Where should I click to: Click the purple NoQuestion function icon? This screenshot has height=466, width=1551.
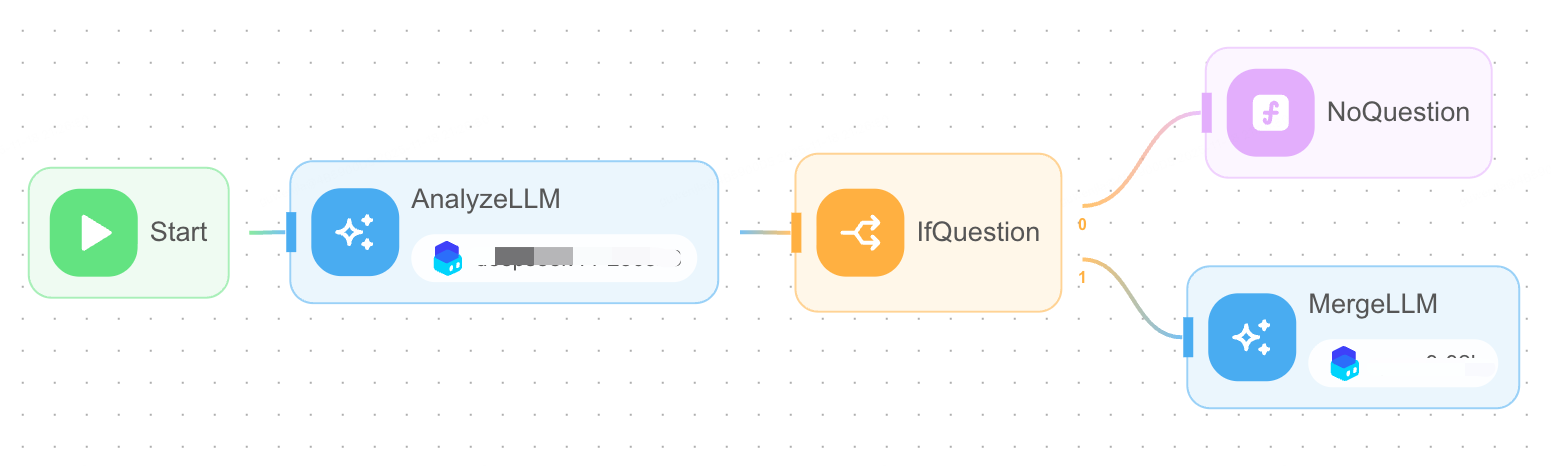(1270, 112)
